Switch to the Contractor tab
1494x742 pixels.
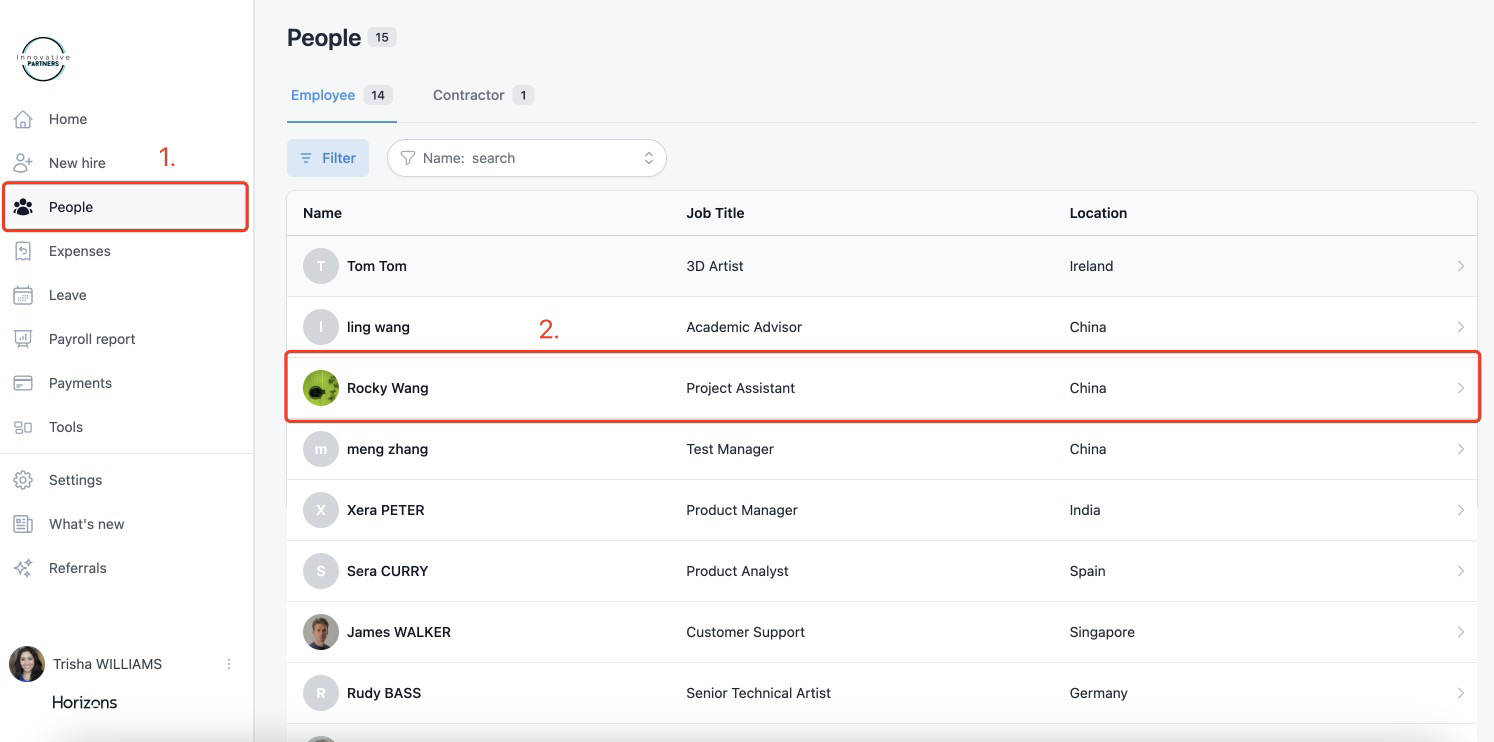(468, 95)
